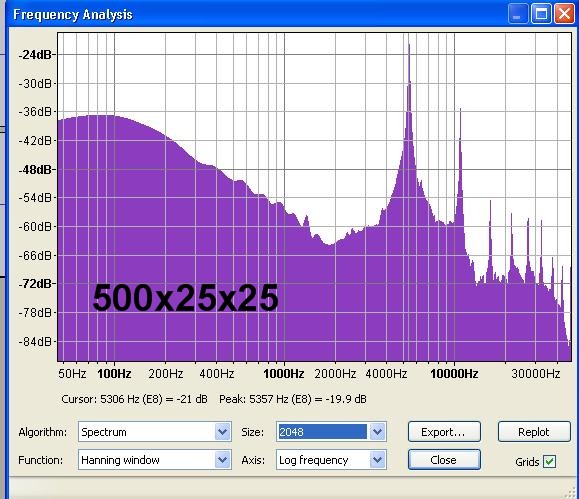
Task: Click the second peak near 10000Hz
Action: point(460,111)
